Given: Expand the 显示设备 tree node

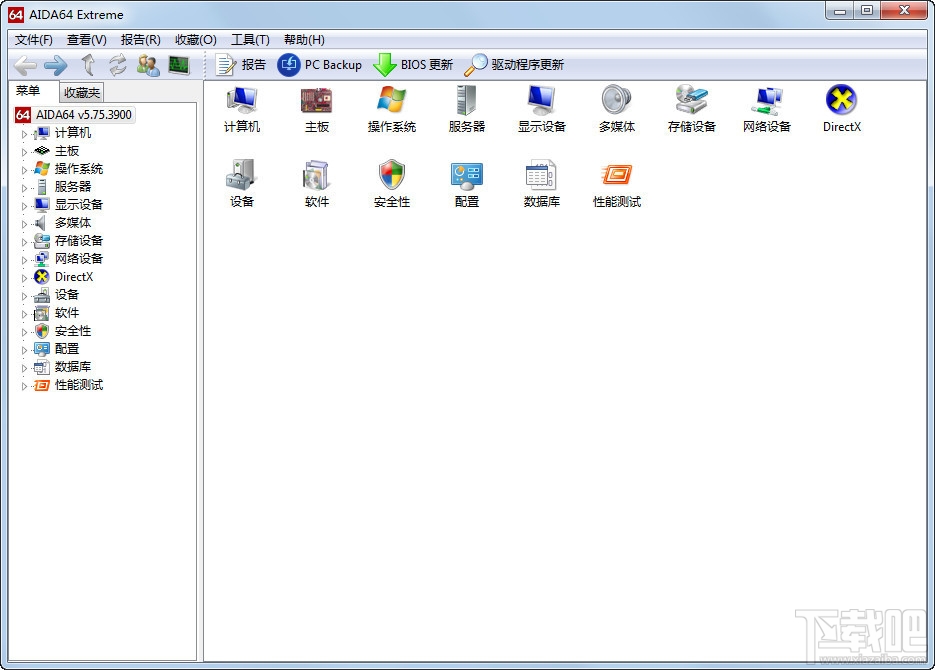Looking at the screenshot, I should tap(24, 206).
